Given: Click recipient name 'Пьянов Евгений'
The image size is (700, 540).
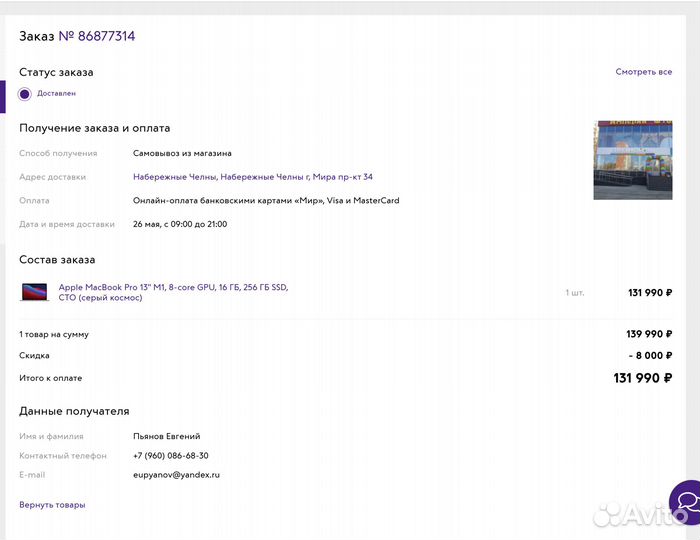Looking at the screenshot, I should pyautogui.click(x=167, y=436).
